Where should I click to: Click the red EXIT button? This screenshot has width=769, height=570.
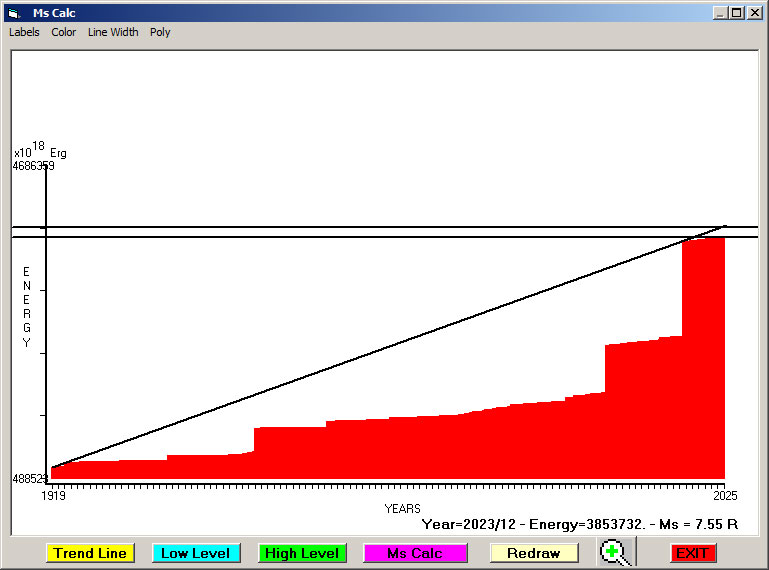pos(692,553)
